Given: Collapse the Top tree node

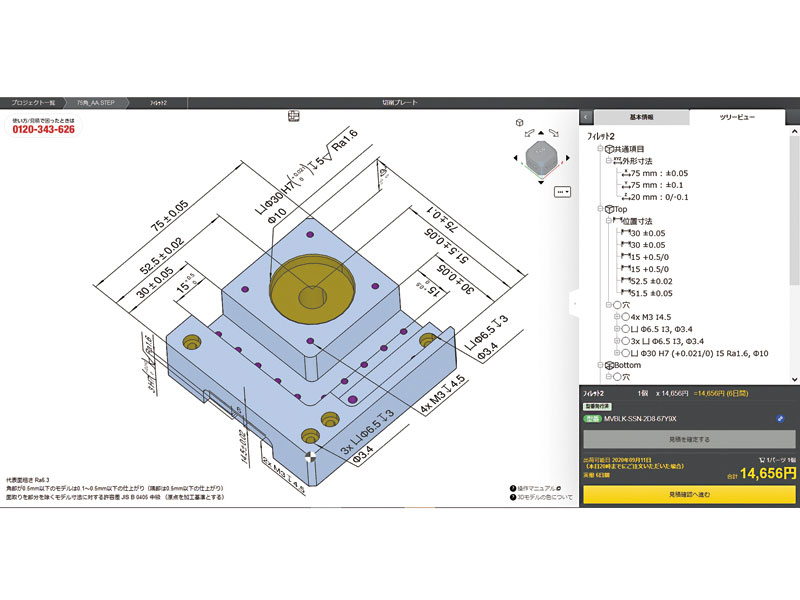Looking at the screenshot, I should tap(597, 209).
